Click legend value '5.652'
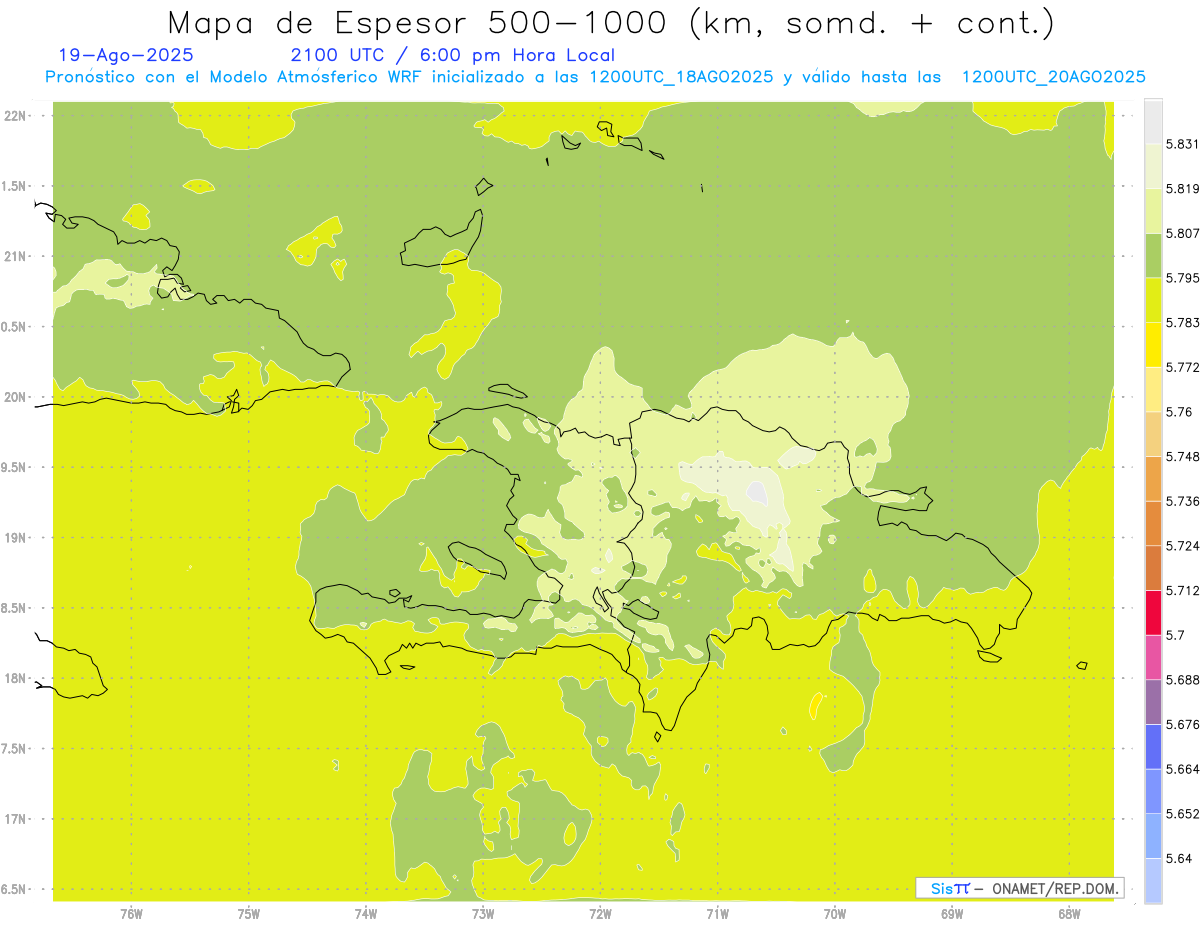This screenshot has width=1200, height=927. pos(1182,813)
